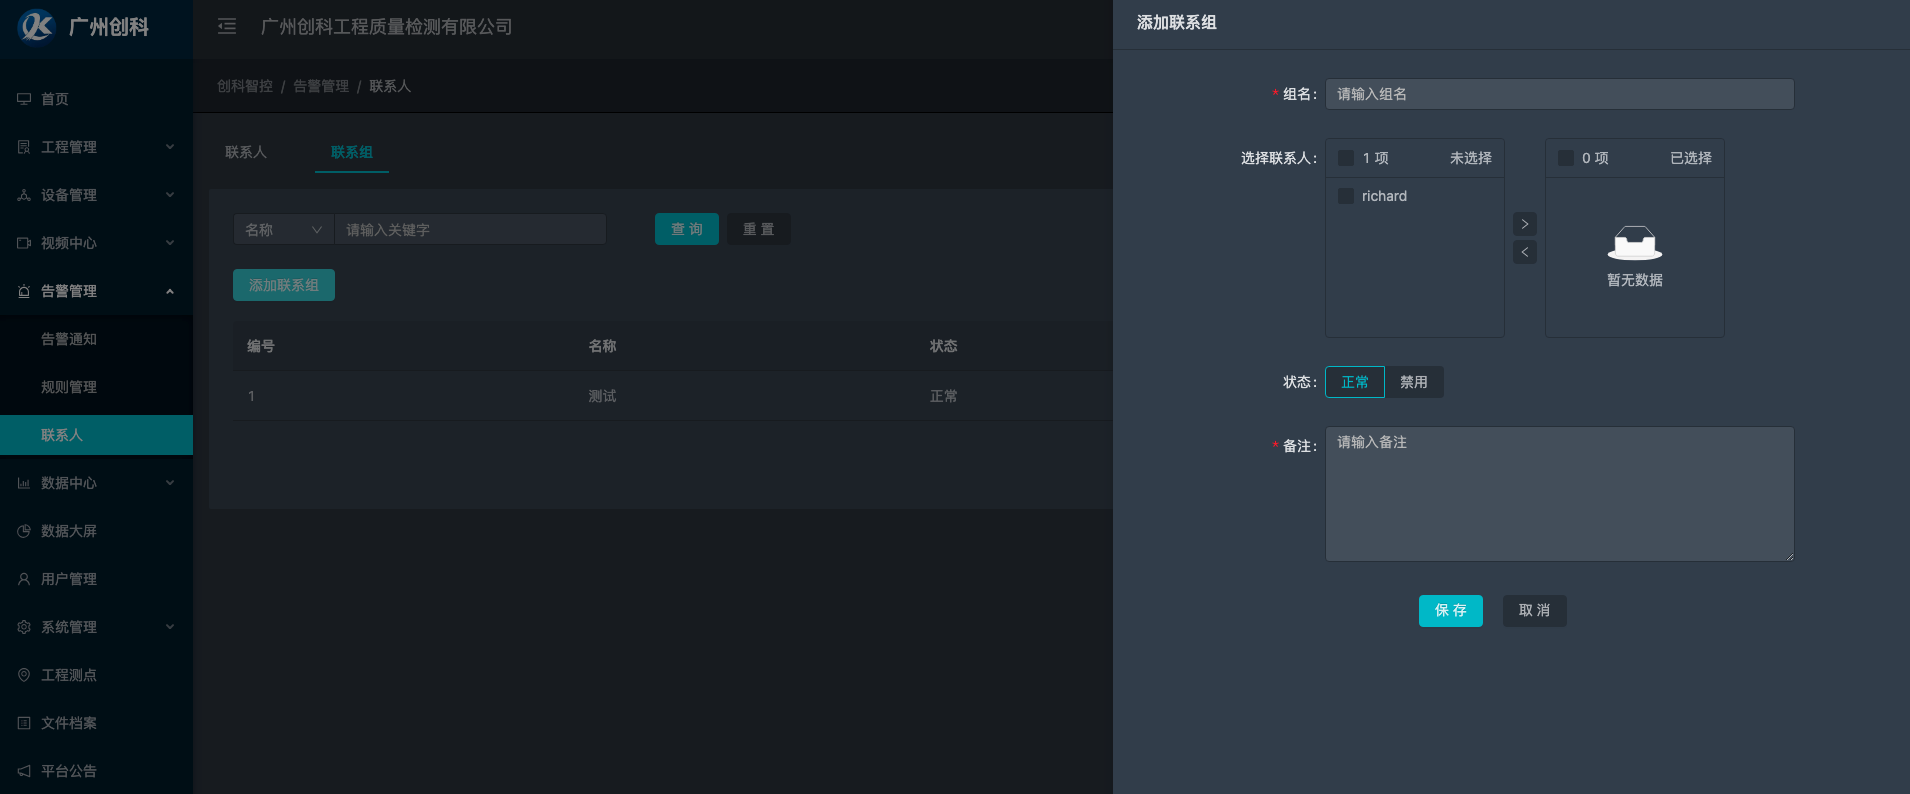Image resolution: width=1910 pixels, height=794 pixels.
Task: Click the 取消 button
Action: (x=1535, y=610)
